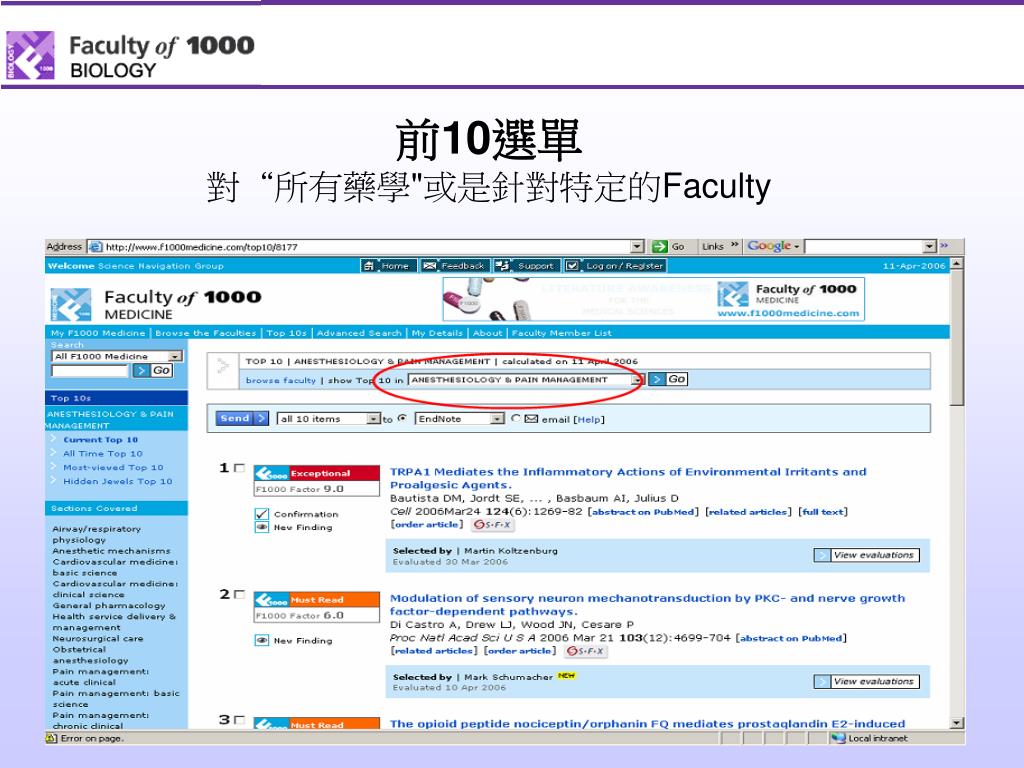Tick the checkbox for article 3
The width and height of the screenshot is (1024, 768).
pyautogui.click(x=240, y=720)
